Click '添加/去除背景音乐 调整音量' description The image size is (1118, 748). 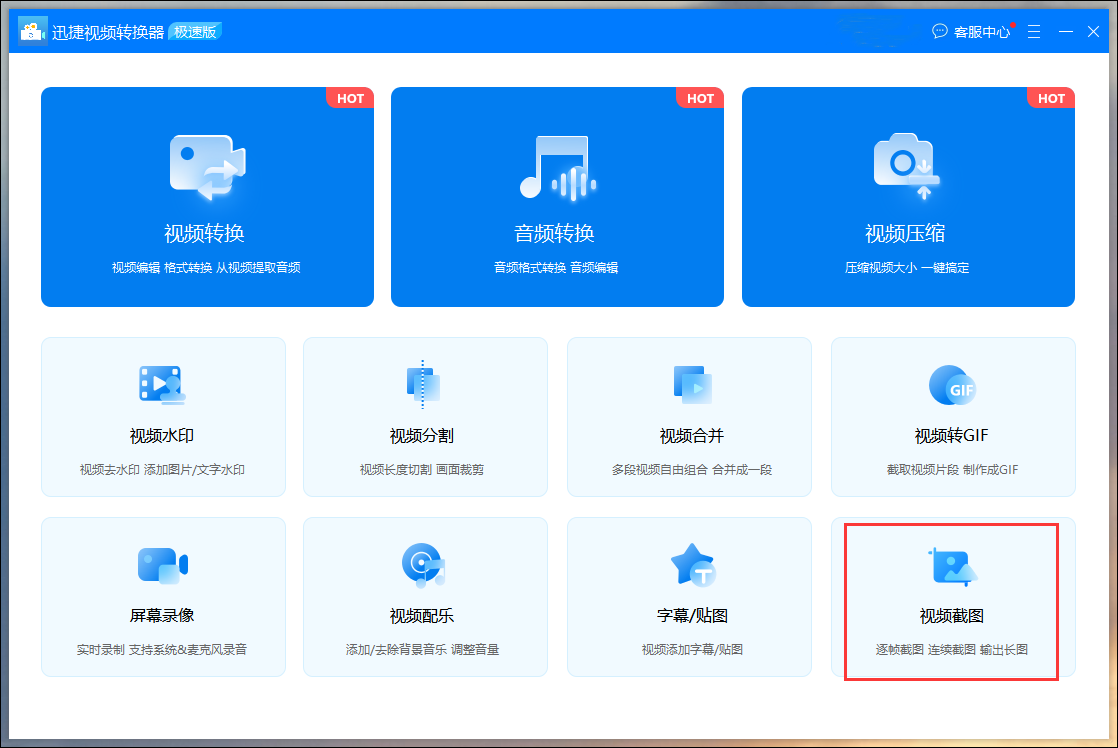(423, 650)
